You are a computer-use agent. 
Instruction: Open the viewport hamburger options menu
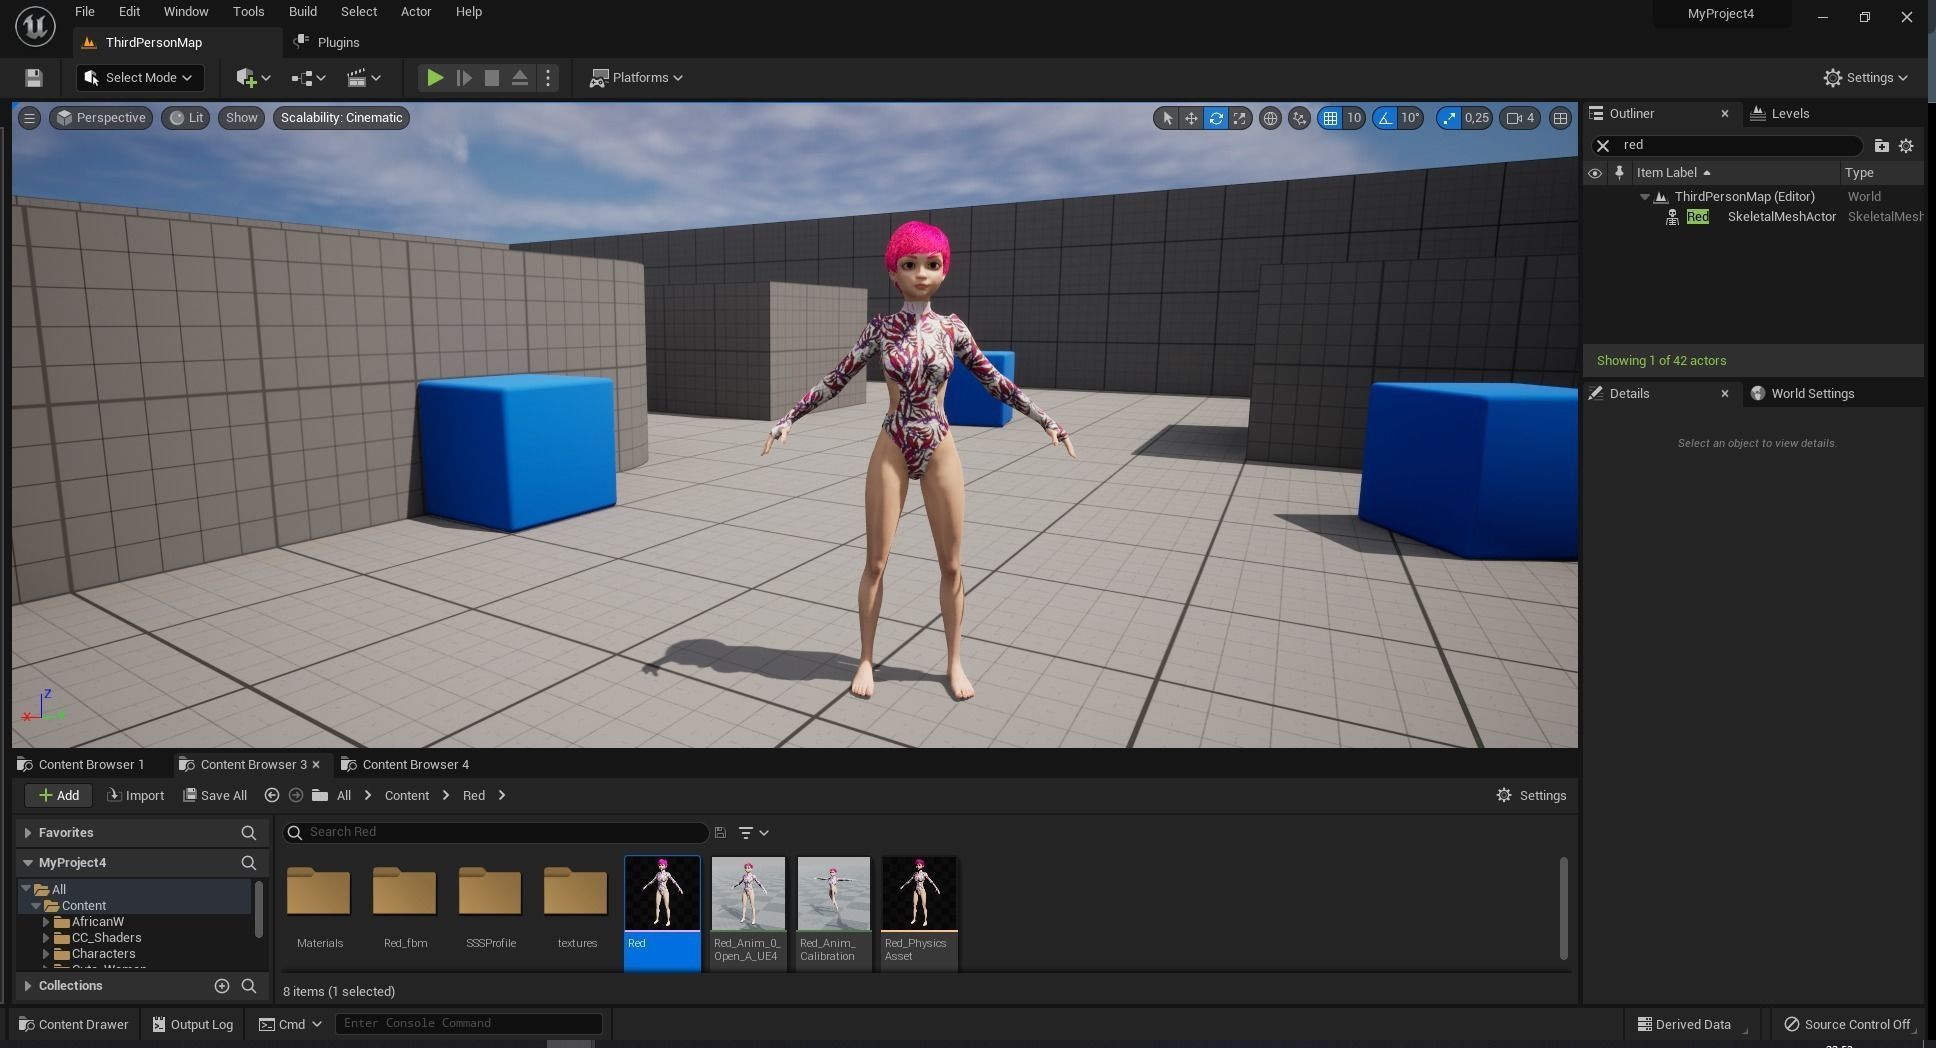coord(29,118)
